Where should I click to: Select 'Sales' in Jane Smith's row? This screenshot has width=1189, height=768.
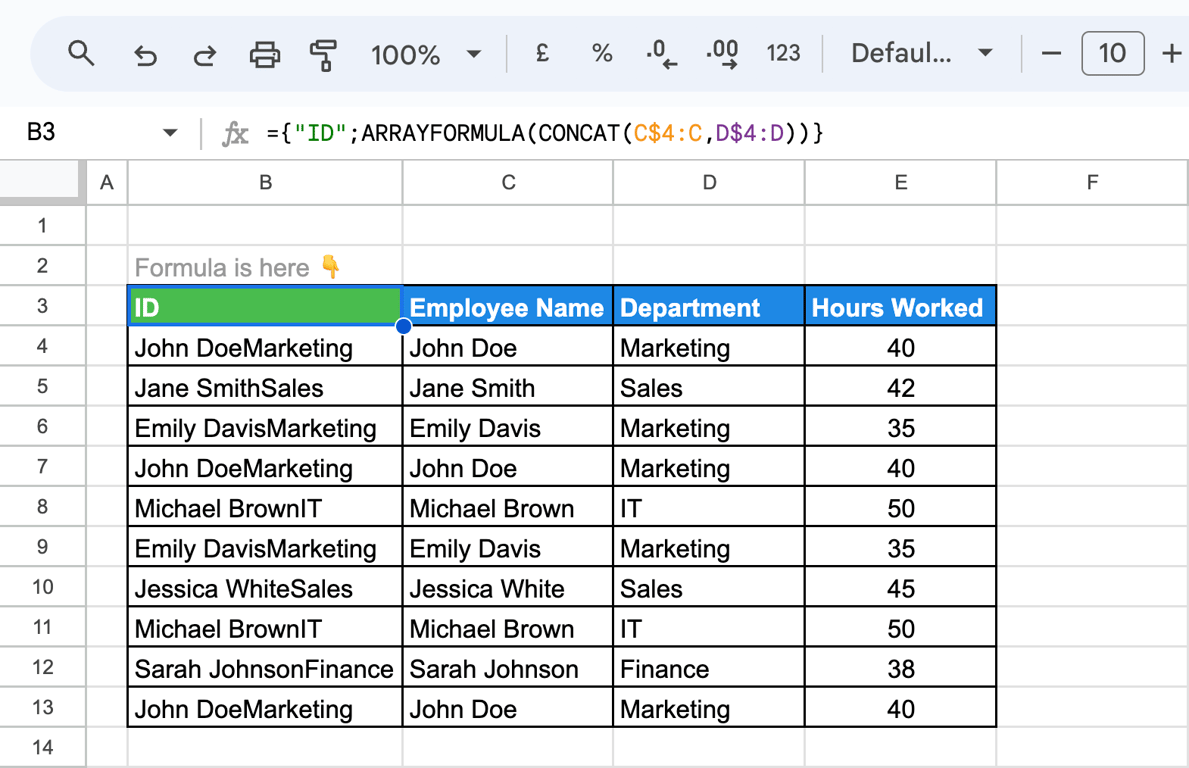click(709, 387)
